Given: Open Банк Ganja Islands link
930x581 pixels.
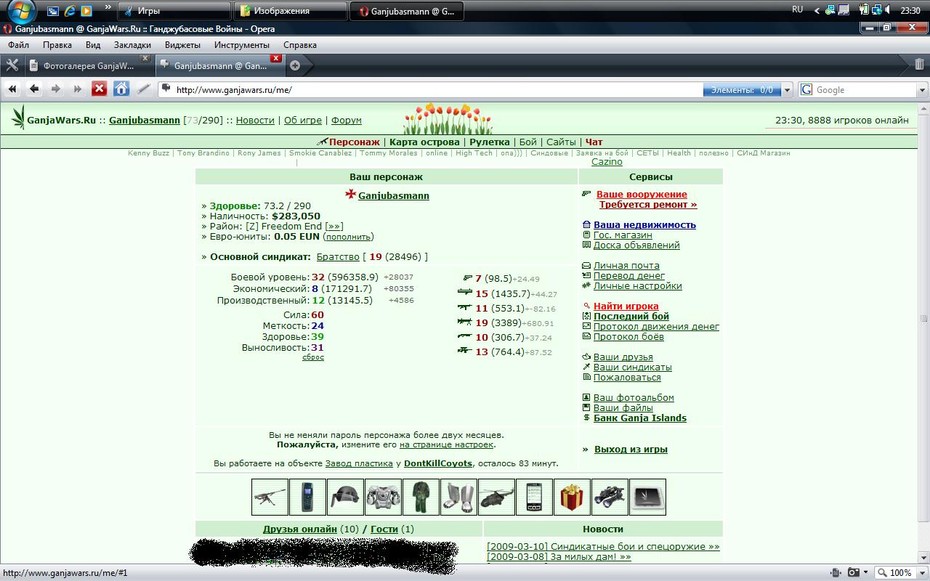Looking at the screenshot, I should 640,419.
